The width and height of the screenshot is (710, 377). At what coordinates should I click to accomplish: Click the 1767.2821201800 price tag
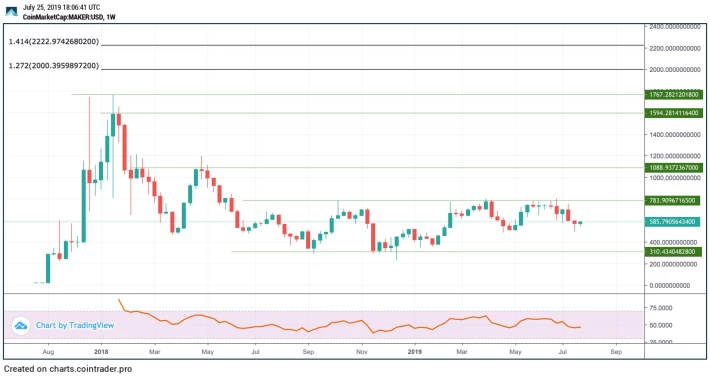click(x=673, y=95)
